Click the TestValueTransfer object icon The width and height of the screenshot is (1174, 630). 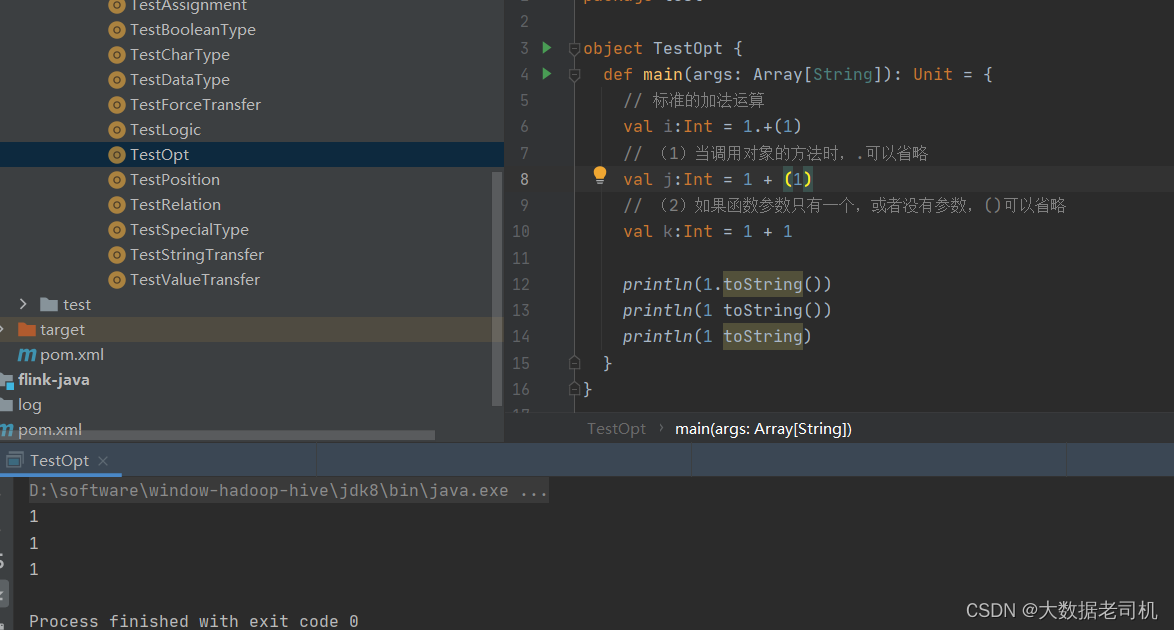pos(116,279)
